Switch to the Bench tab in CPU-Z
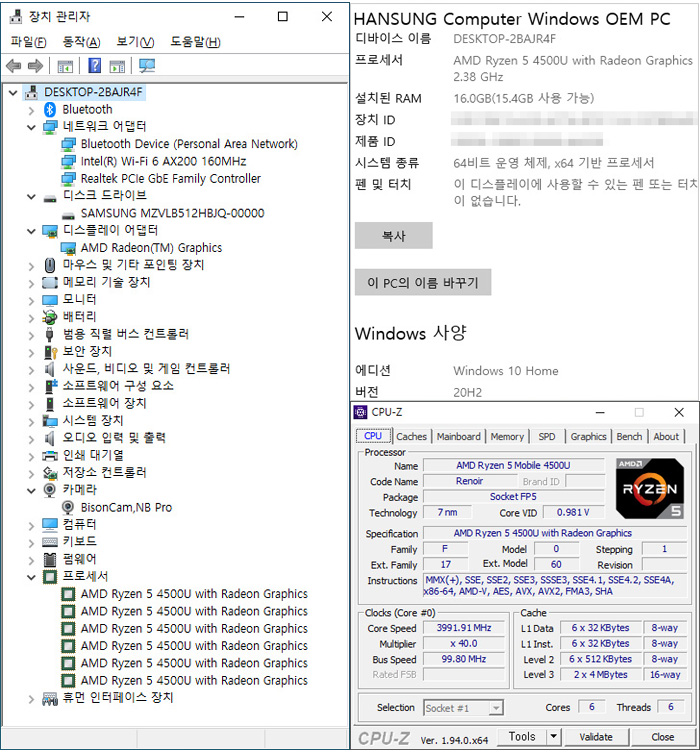 click(629, 436)
